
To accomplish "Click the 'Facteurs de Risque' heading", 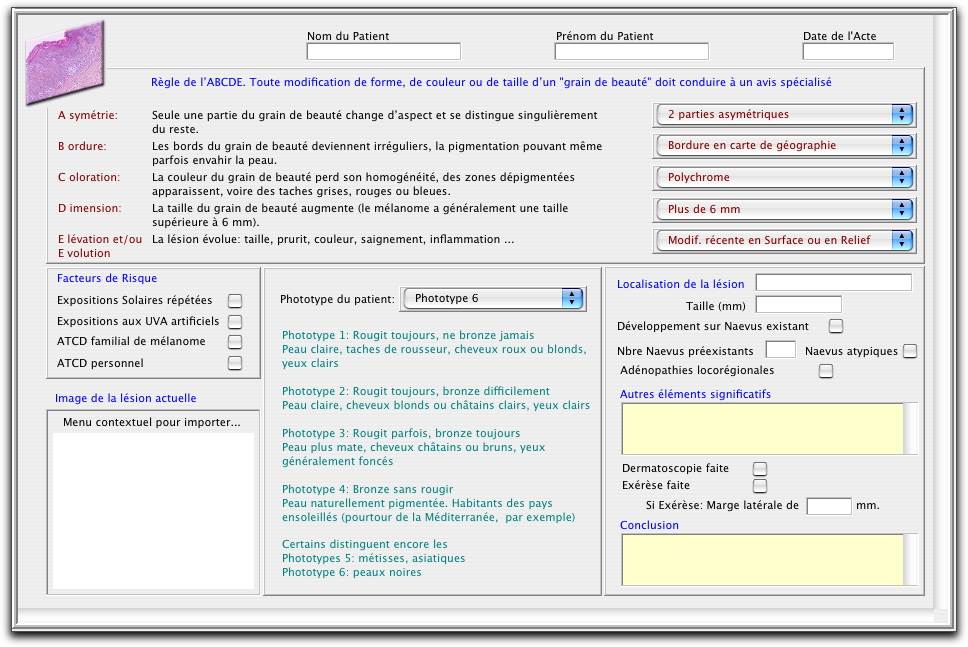I will pyautogui.click(x=107, y=278).
